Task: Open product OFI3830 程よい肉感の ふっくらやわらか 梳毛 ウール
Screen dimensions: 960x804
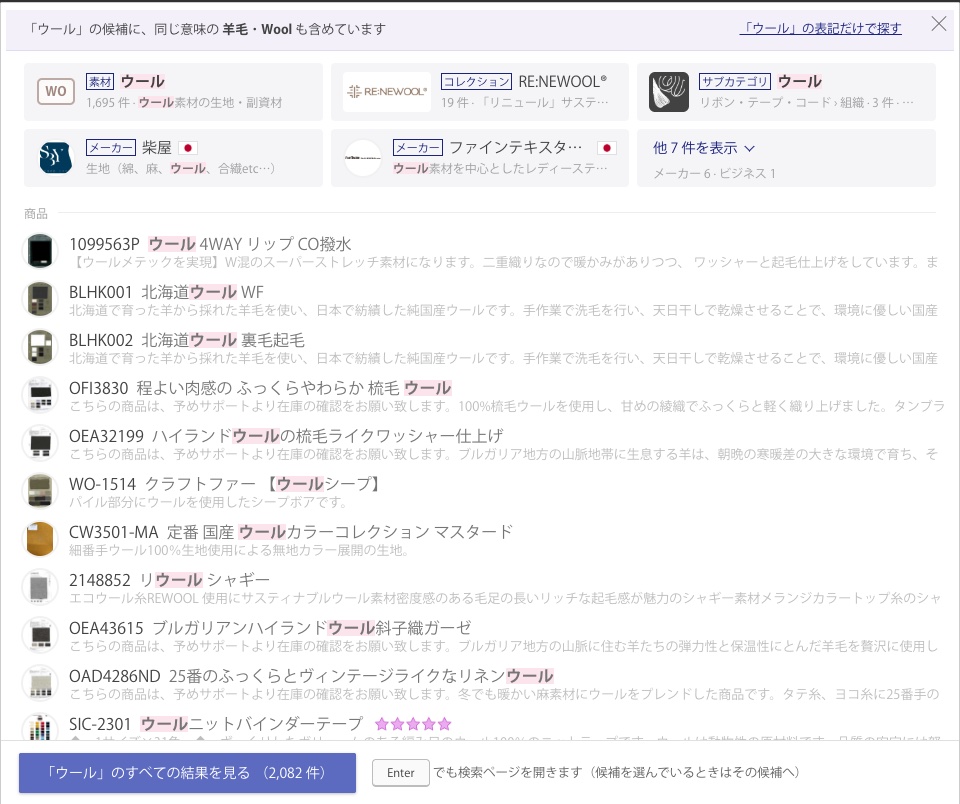Action: [x=480, y=396]
